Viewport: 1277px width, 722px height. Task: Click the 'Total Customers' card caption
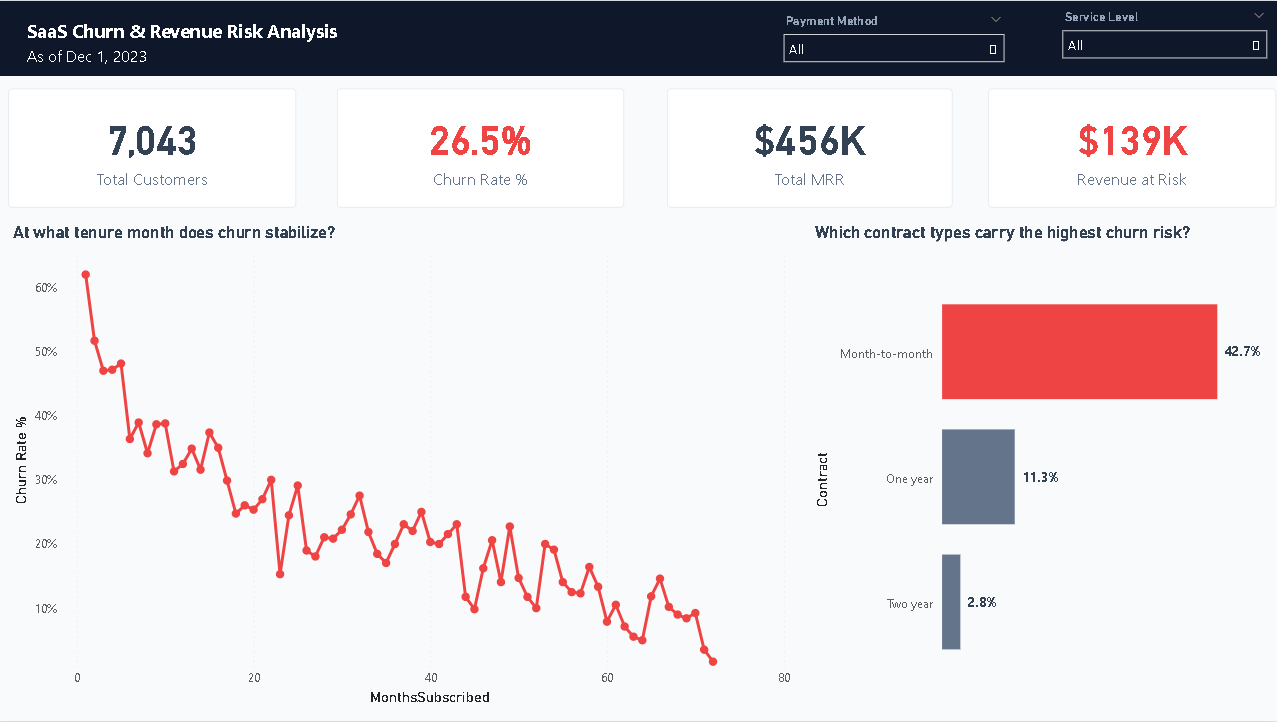[152, 180]
